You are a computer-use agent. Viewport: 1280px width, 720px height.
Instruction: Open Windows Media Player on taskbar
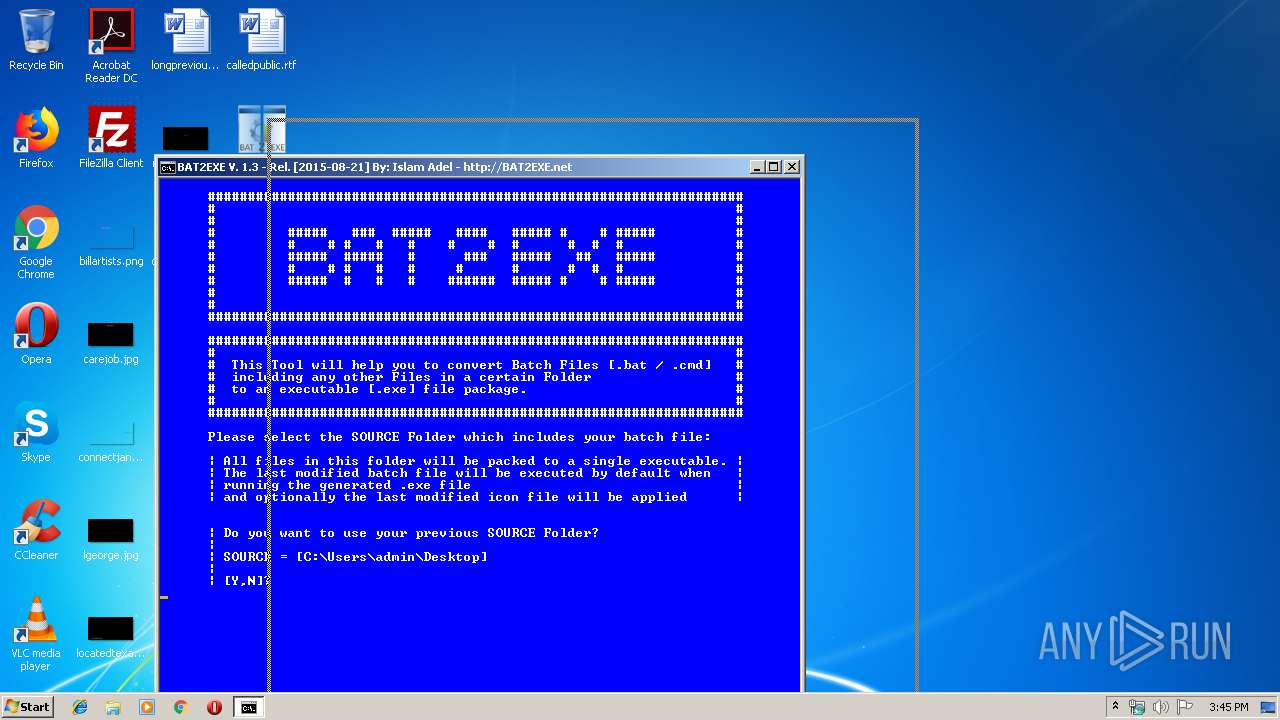(147, 707)
